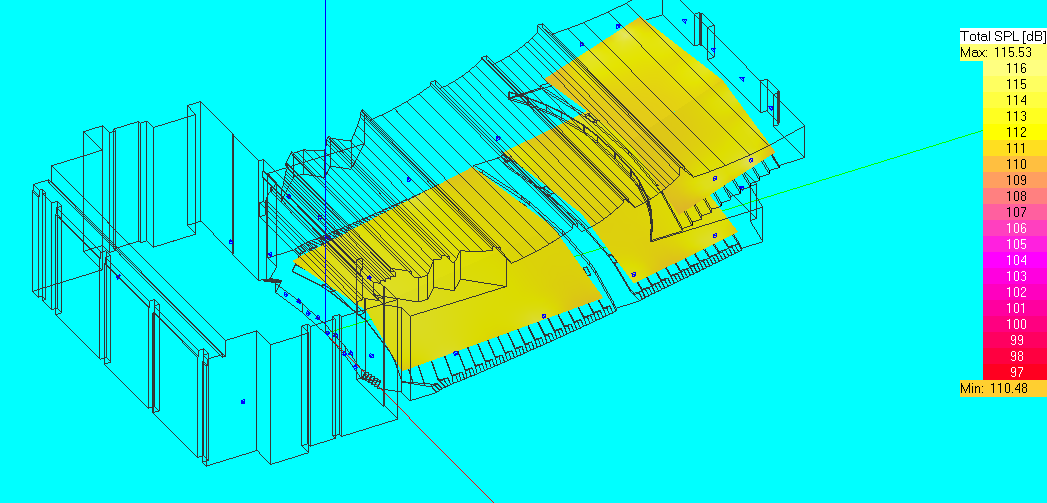Choose the 103 dB legend color band

coord(1015,277)
